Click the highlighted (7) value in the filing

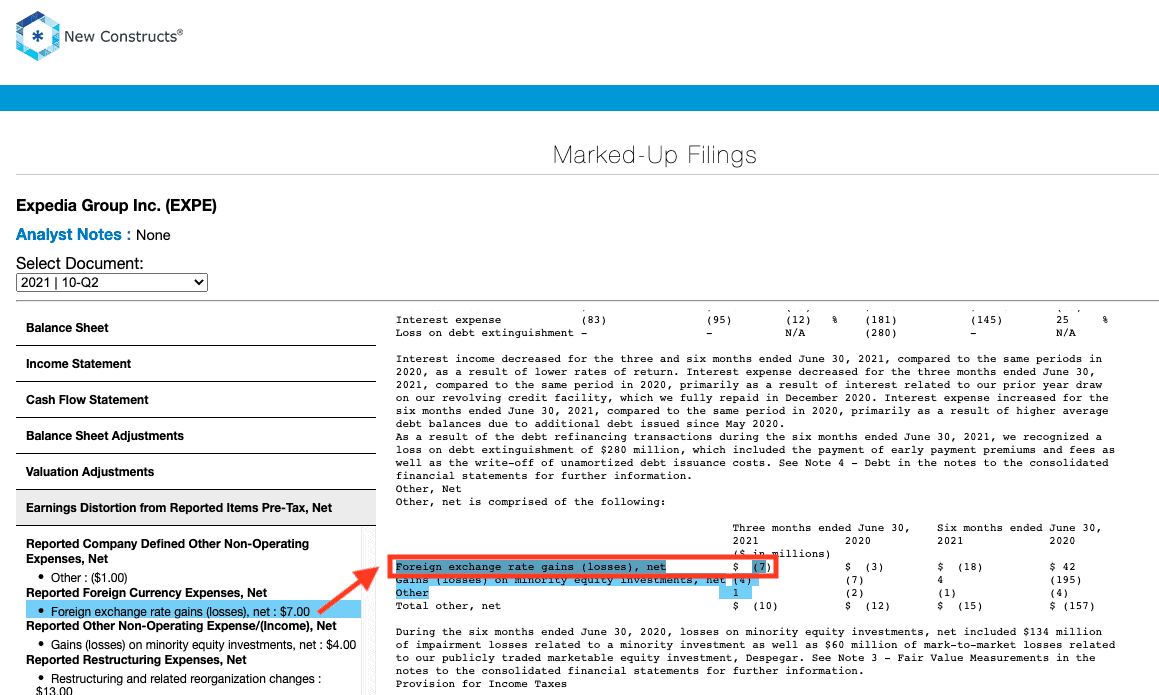[761, 567]
